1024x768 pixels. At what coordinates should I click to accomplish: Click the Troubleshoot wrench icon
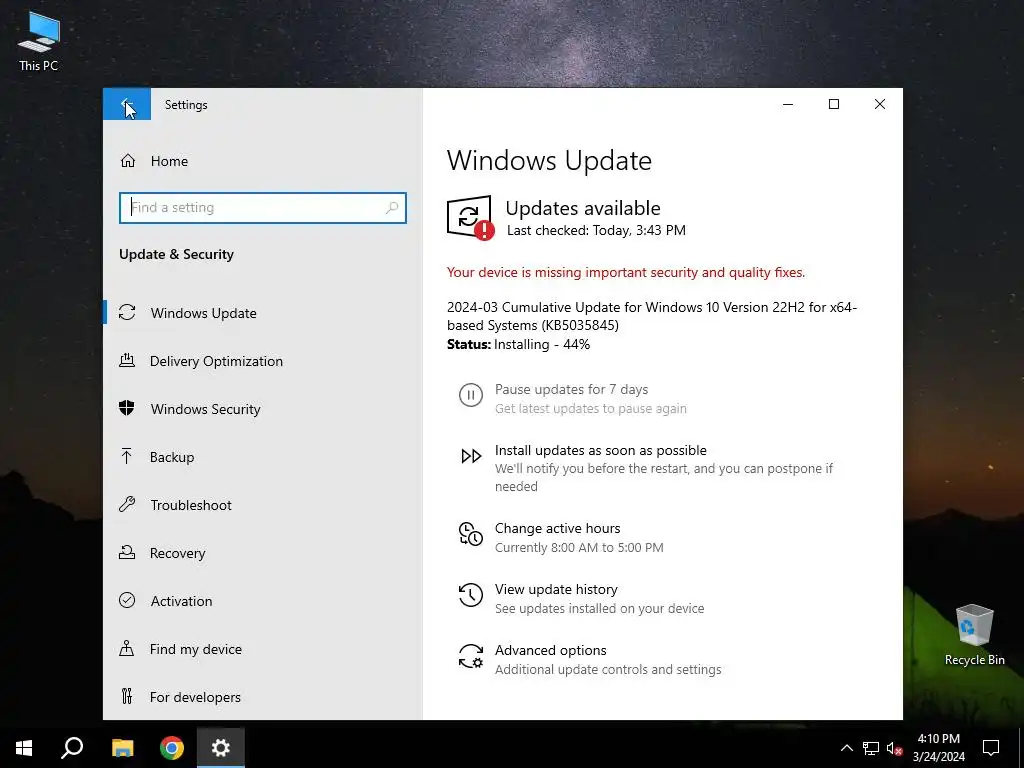tap(127, 505)
